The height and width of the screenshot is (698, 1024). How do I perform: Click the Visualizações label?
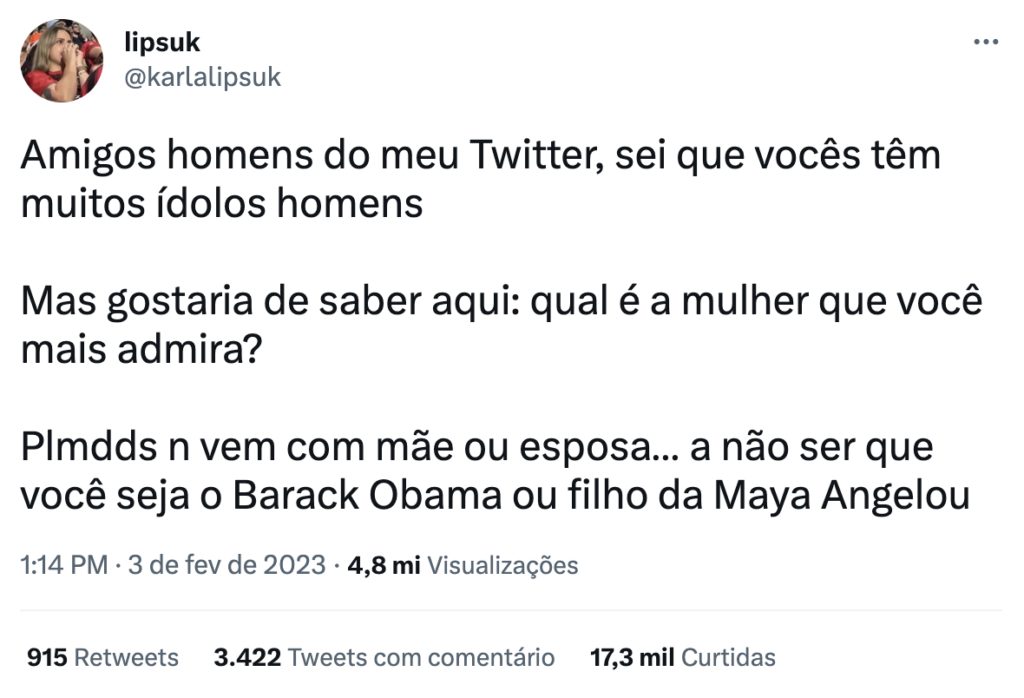pyautogui.click(x=502, y=565)
